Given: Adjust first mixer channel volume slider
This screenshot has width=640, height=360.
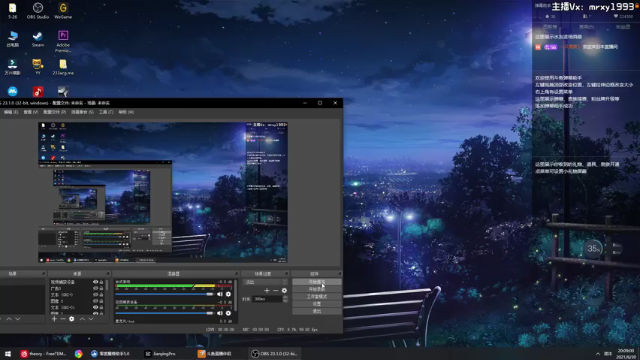Looking at the screenshot, I should (x=164, y=294).
